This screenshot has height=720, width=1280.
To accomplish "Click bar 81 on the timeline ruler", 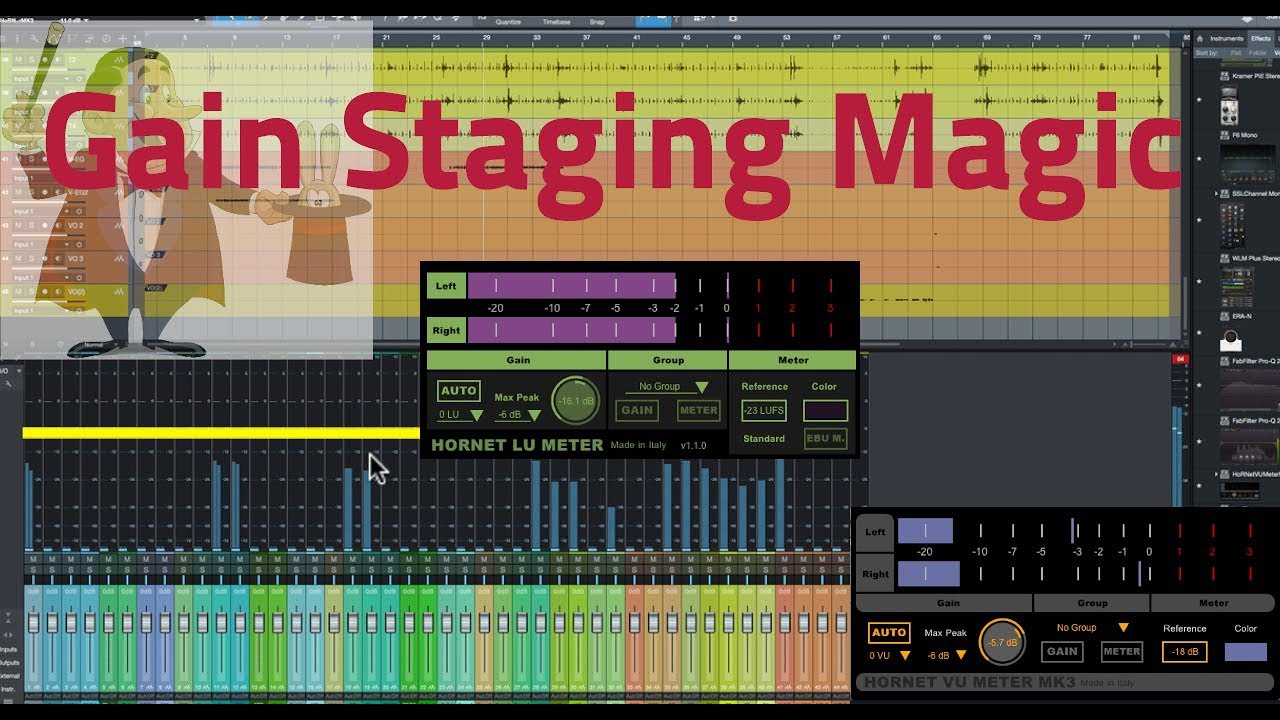I will [x=1137, y=38].
